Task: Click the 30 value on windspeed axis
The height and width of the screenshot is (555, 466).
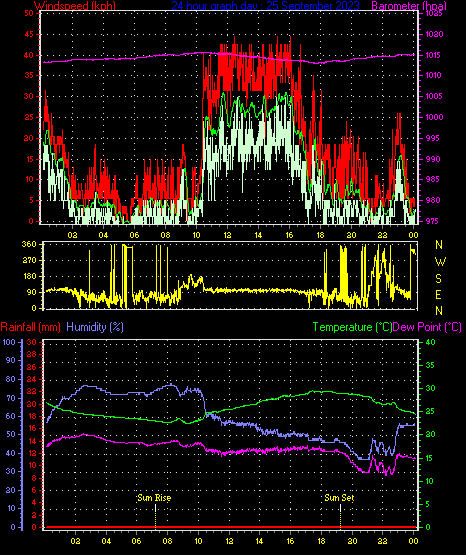Action: [x=29, y=96]
